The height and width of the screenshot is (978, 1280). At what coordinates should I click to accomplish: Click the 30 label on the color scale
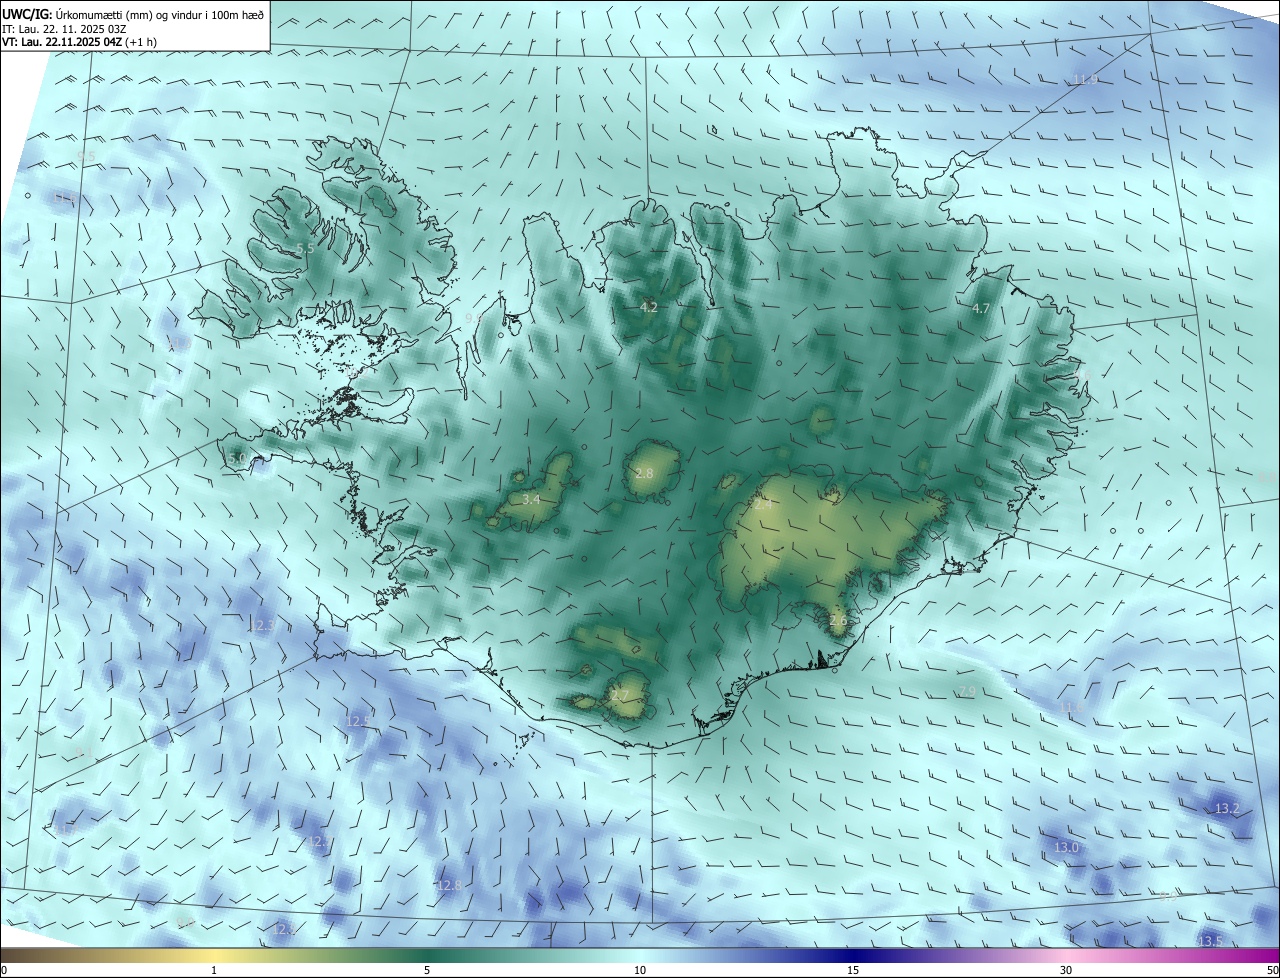click(x=1066, y=970)
